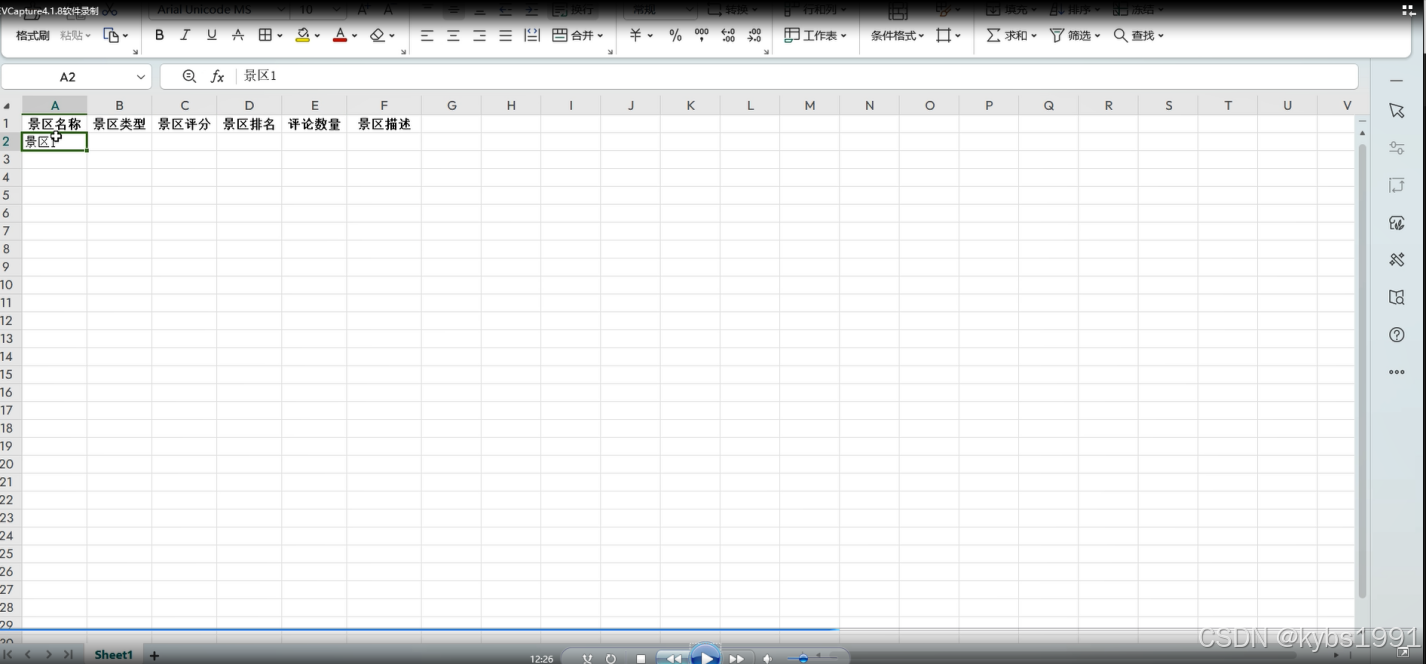Screen dimensions: 1426x664
Task: Click the Sum (求和) button
Action: click(x=1011, y=35)
